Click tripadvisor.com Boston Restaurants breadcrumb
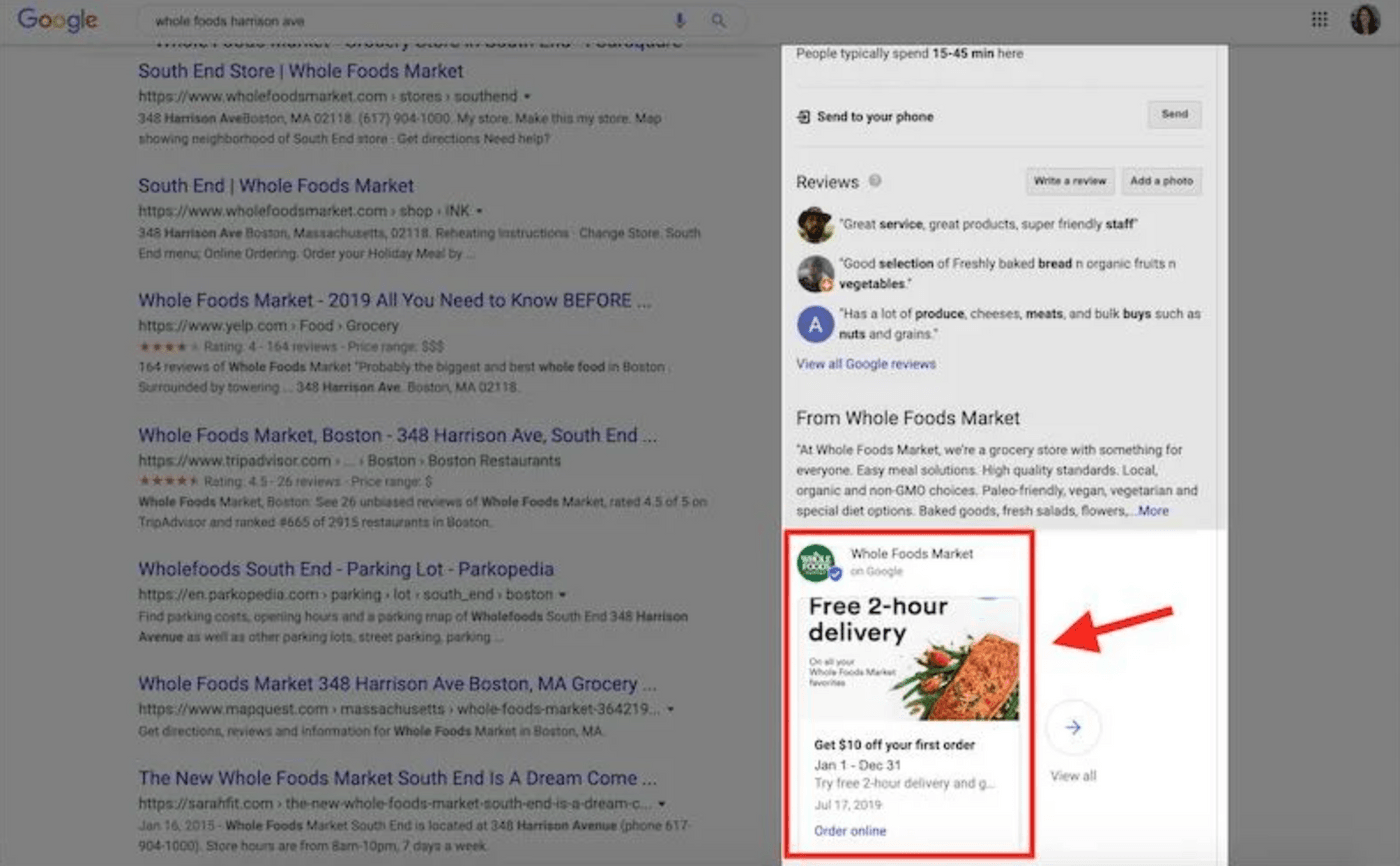This screenshot has height=866, width=1400. tap(349, 461)
